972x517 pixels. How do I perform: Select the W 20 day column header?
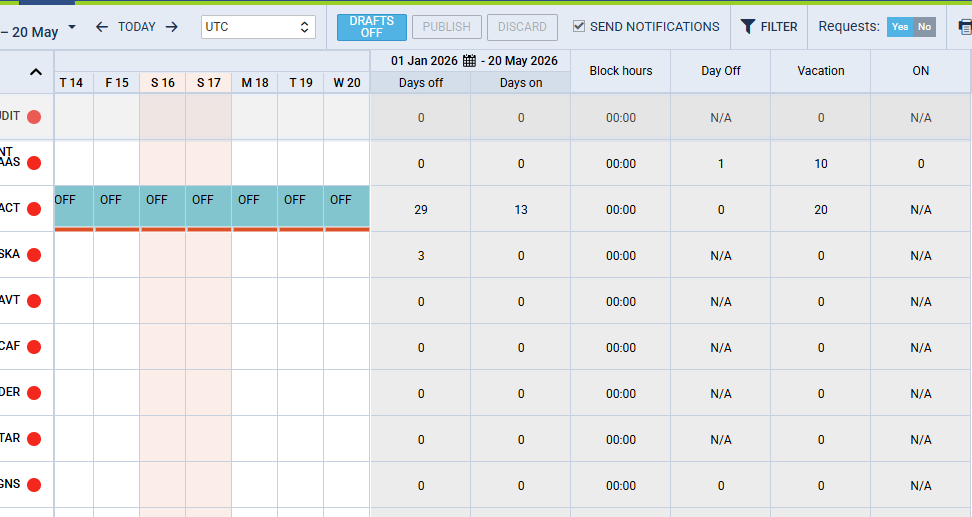tap(347, 82)
